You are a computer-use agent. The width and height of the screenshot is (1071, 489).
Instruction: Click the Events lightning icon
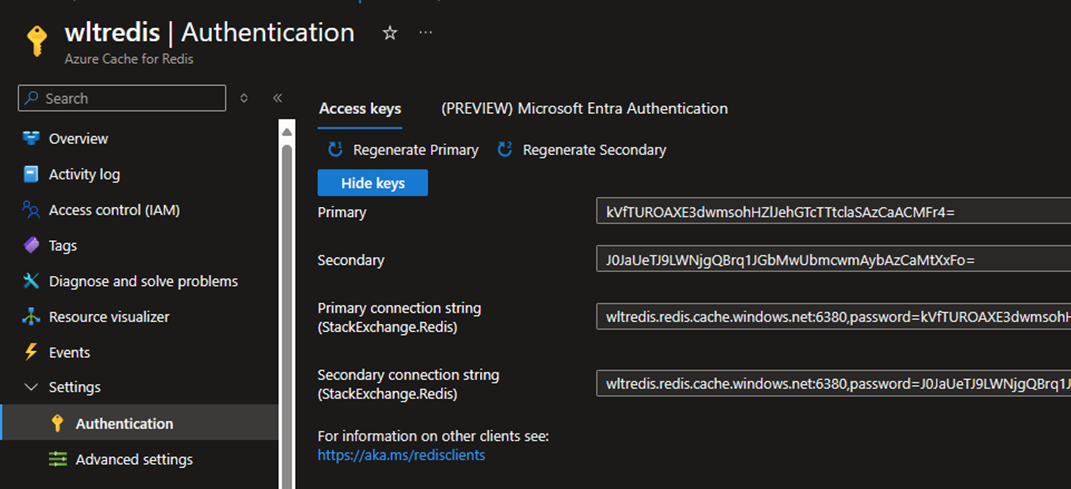[31, 352]
